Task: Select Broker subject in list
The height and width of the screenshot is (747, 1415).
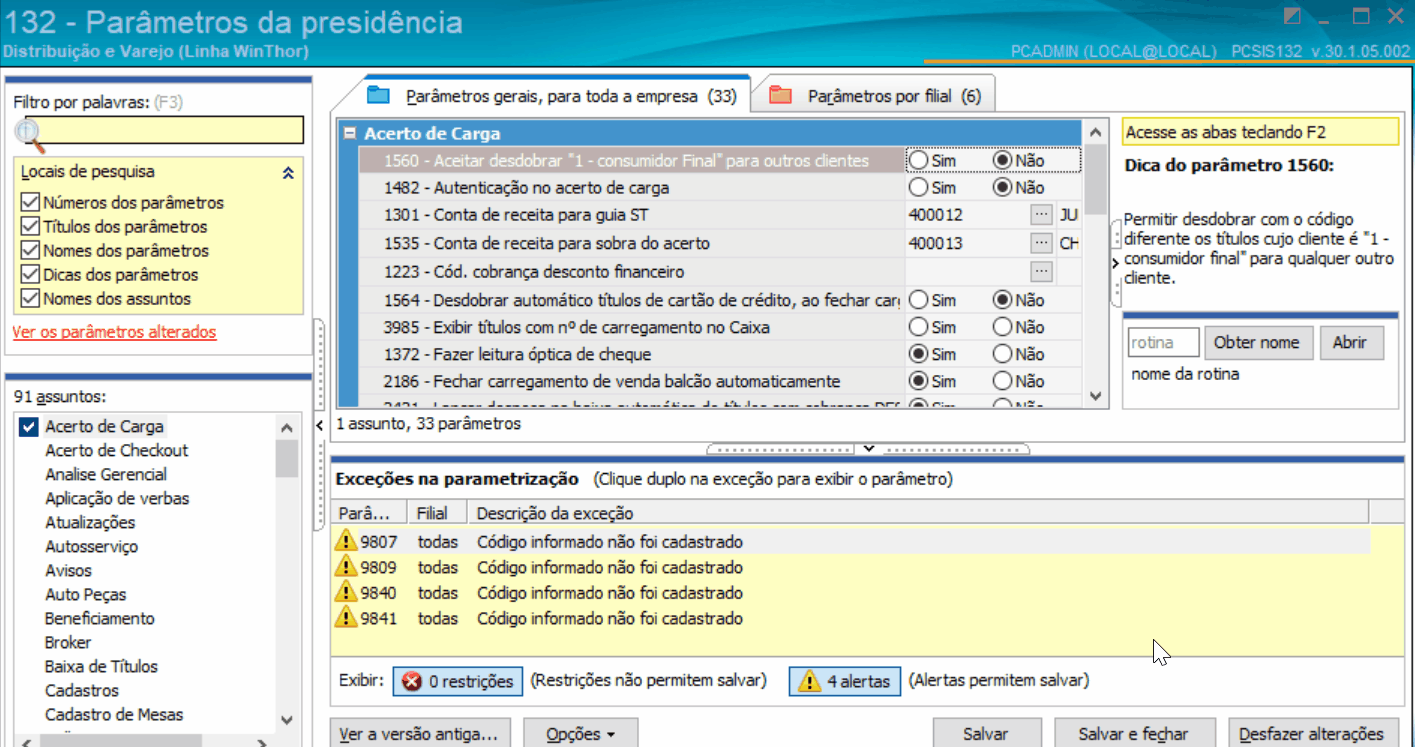Action: tap(68, 643)
